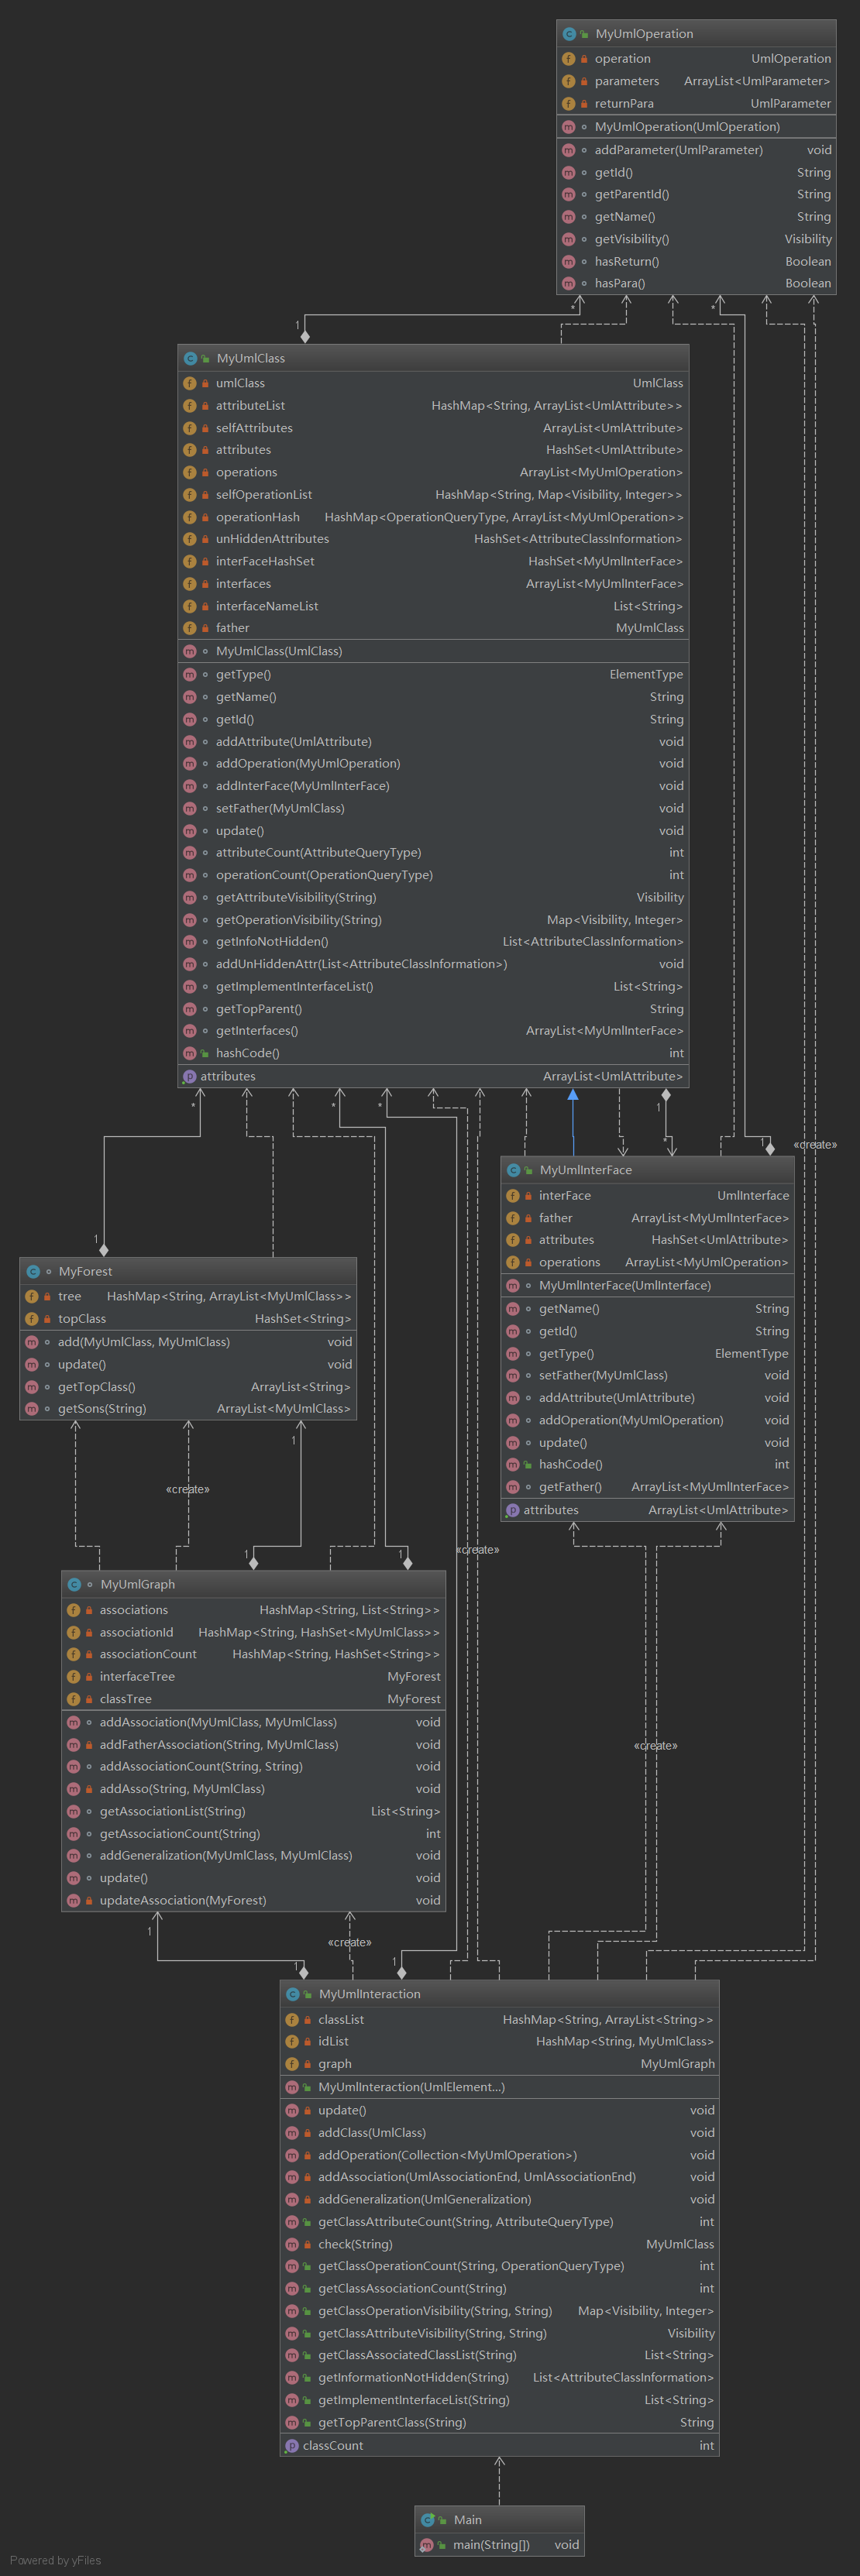Image resolution: width=860 pixels, height=2576 pixels.
Task: Select getImplementInterfaceList() in MyUmlClass
Action: [433, 986]
